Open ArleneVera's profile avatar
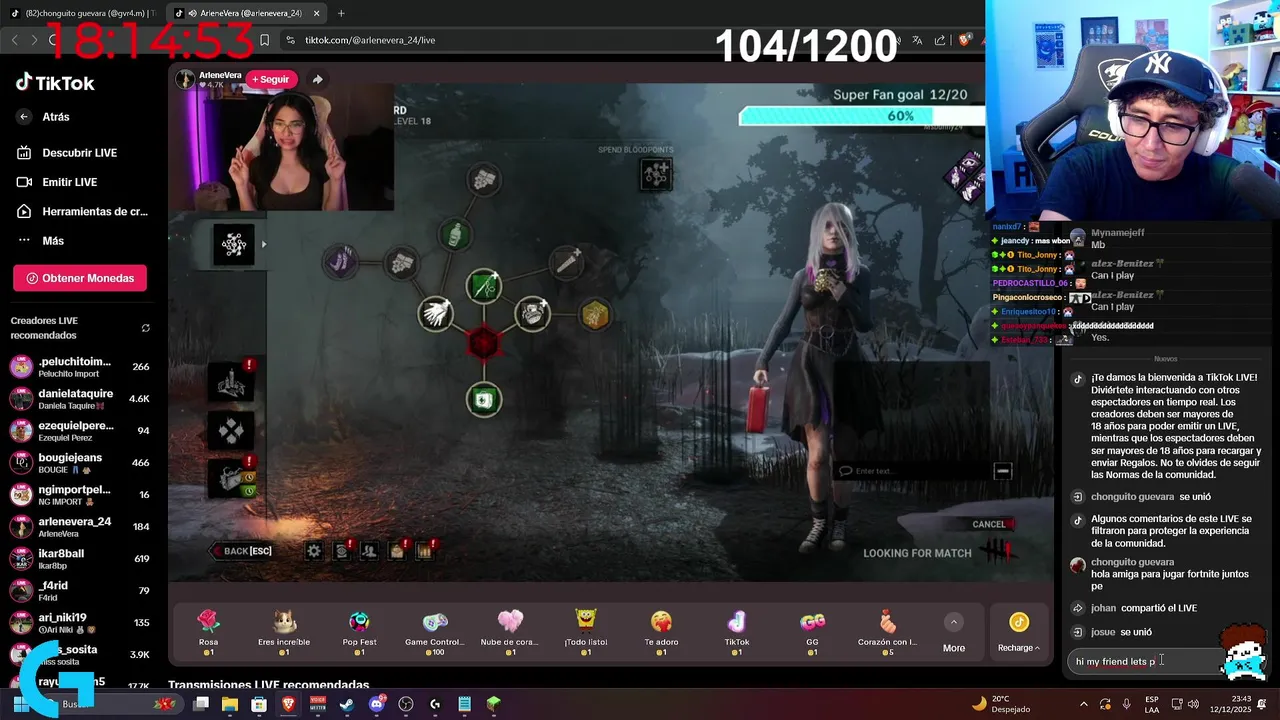This screenshot has width=1280, height=720. [185, 79]
